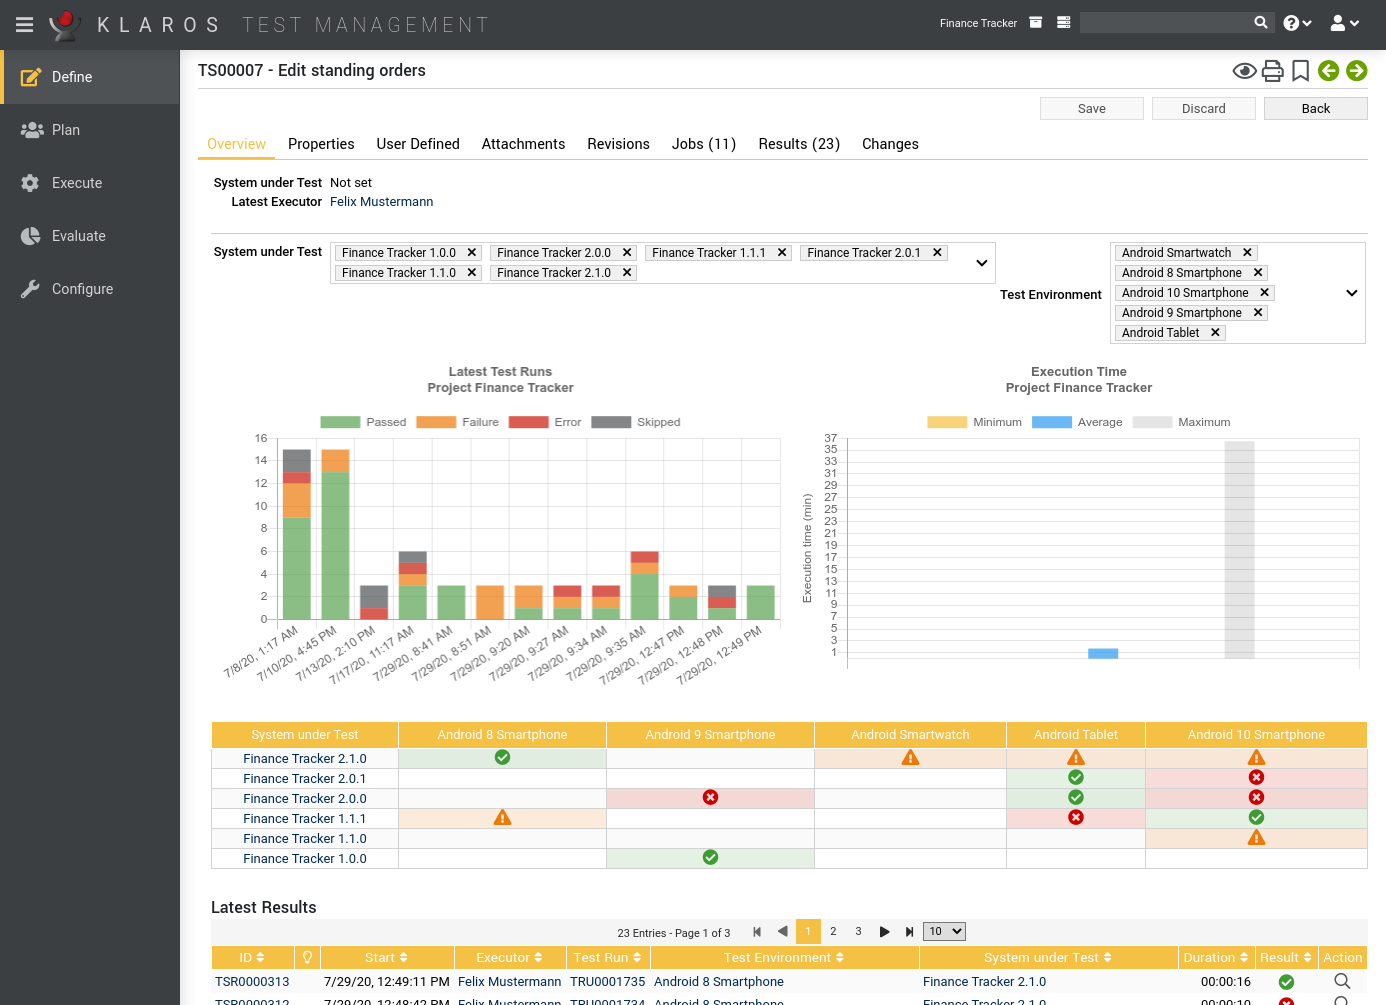Toggle the Error legend swatch

pos(528,422)
